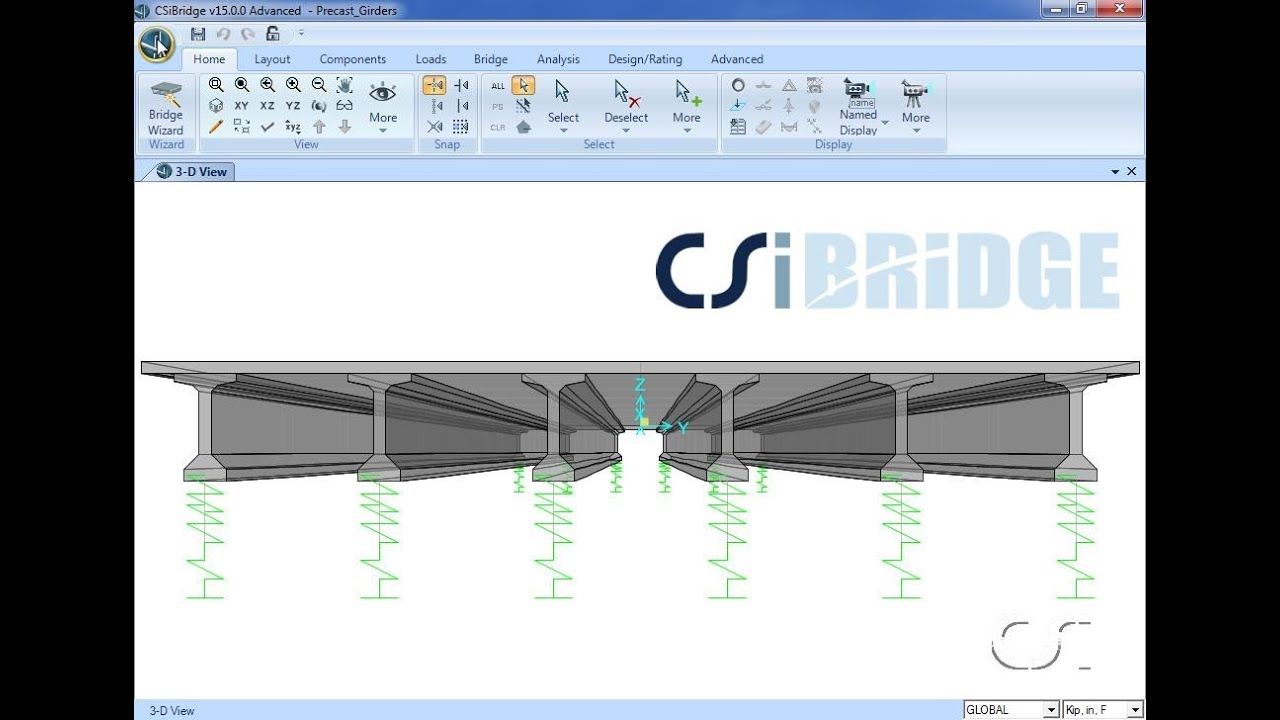Open More dropdown in Select group
Image resolution: width=1280 pixels, height=720 pixels.
point(687,108)
